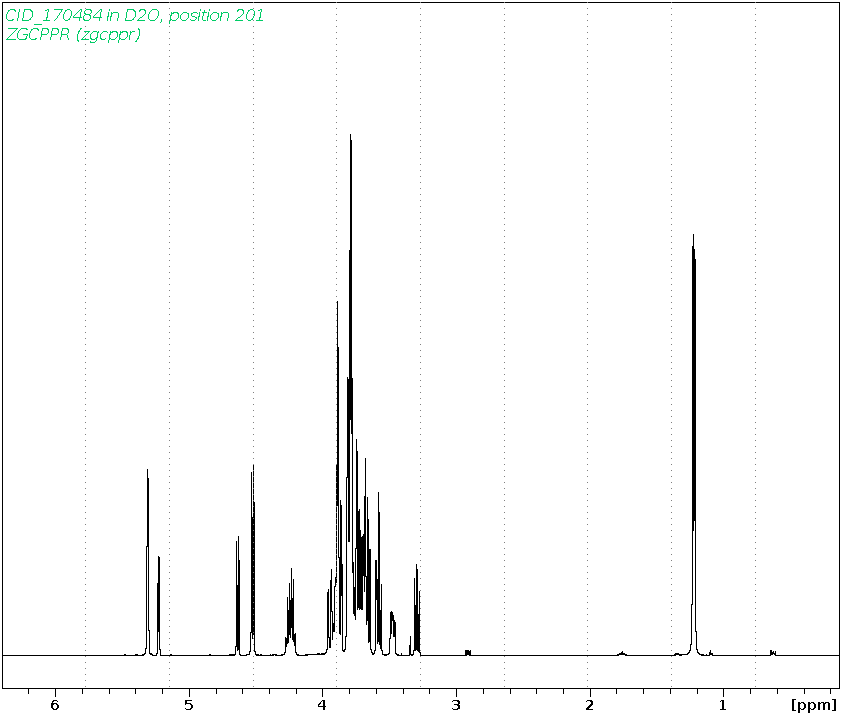
Task: Click the '[ppm]' axis unit label
Action: 814,705
